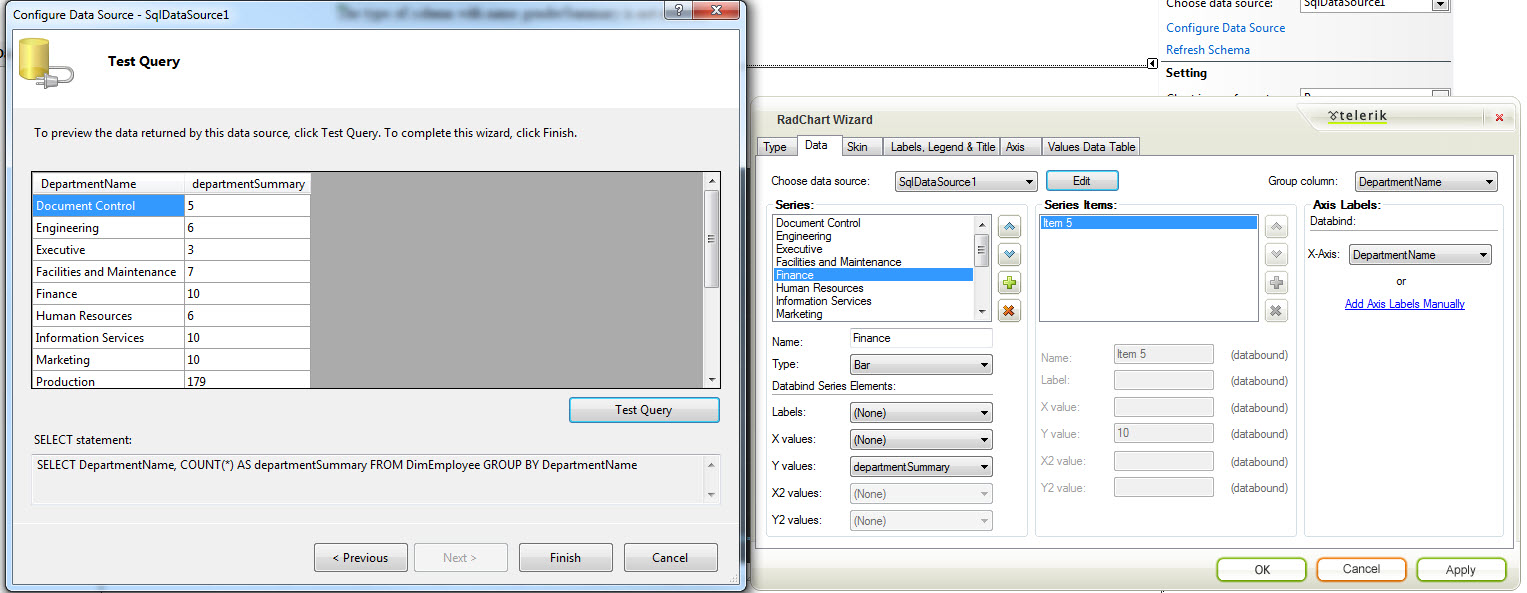
Task: Click Finance cell in results grid
Action: coord(108,294)
